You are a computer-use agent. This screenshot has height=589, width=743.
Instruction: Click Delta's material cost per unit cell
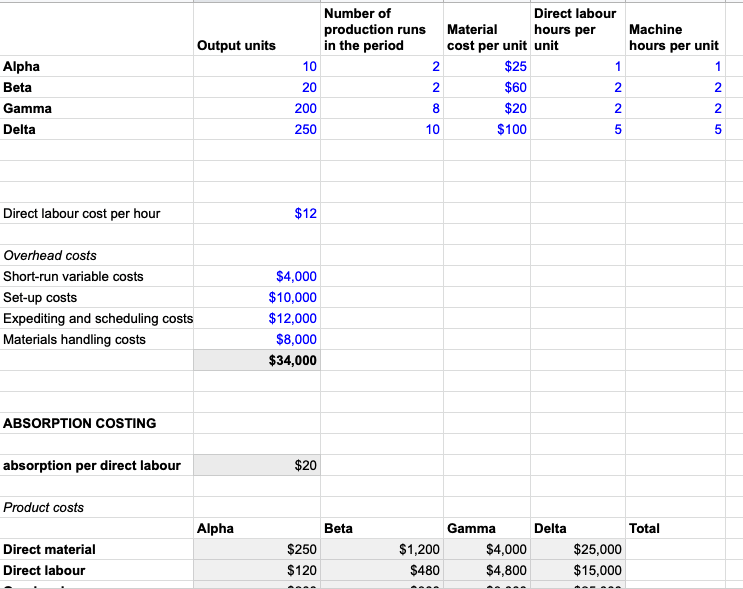488,129
